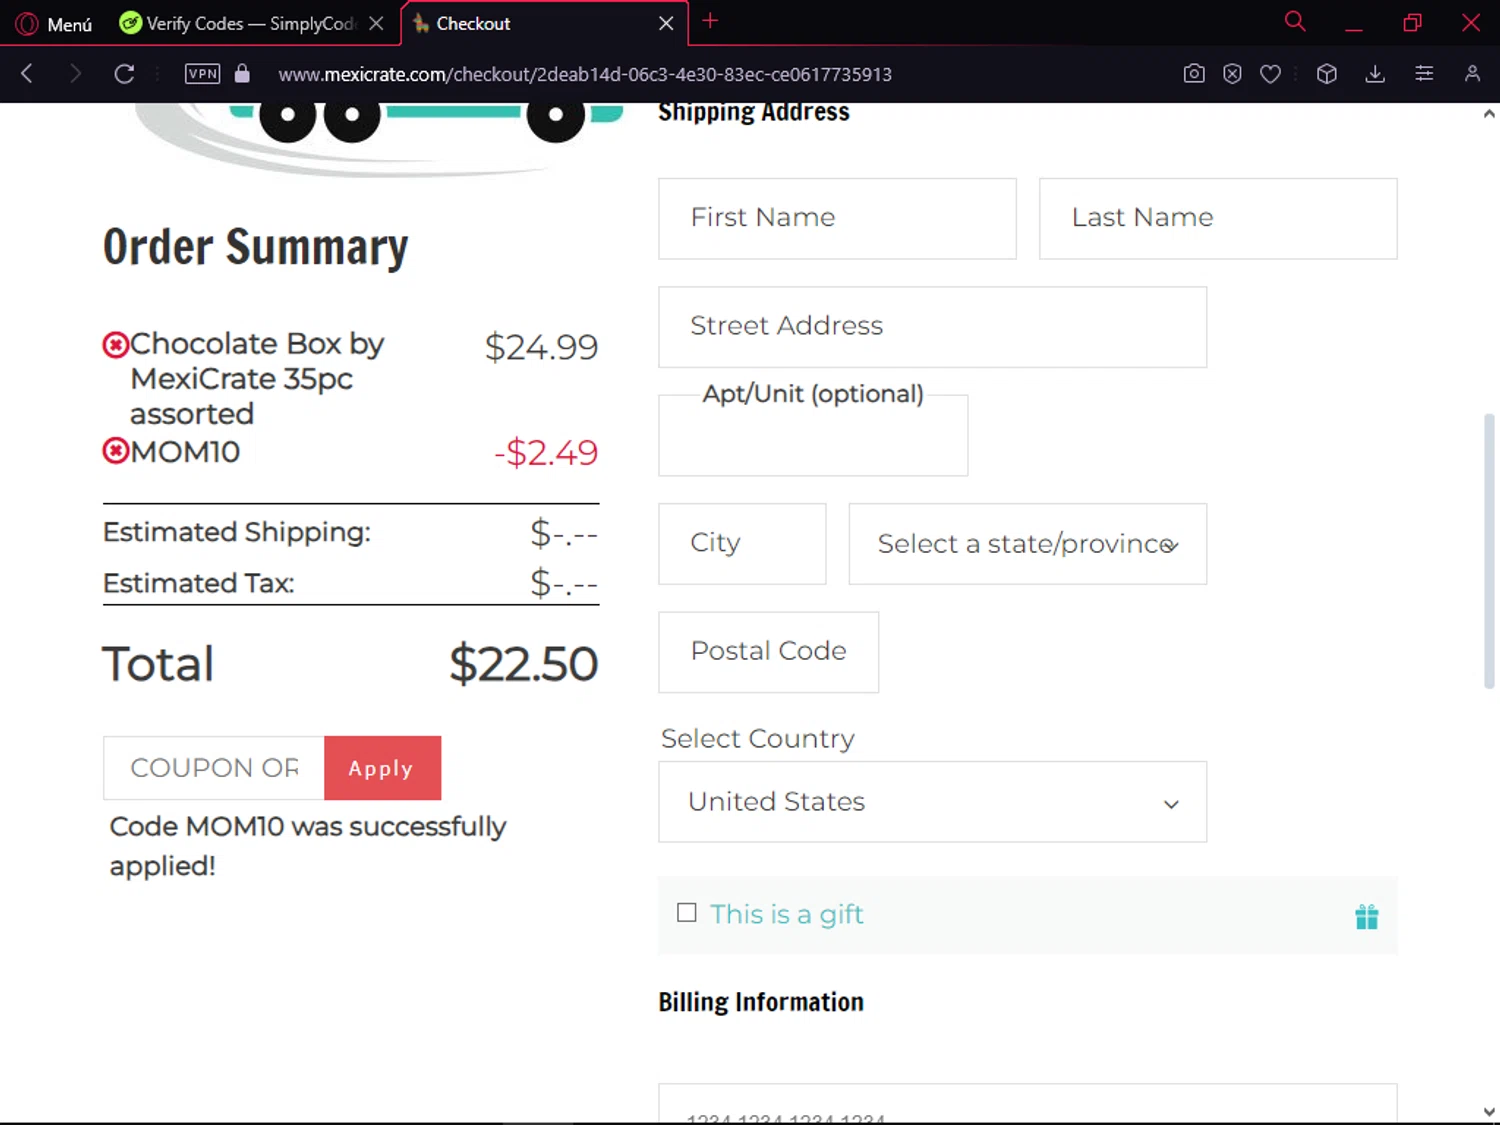Open the Easy Setup sliders icon

1424,73
